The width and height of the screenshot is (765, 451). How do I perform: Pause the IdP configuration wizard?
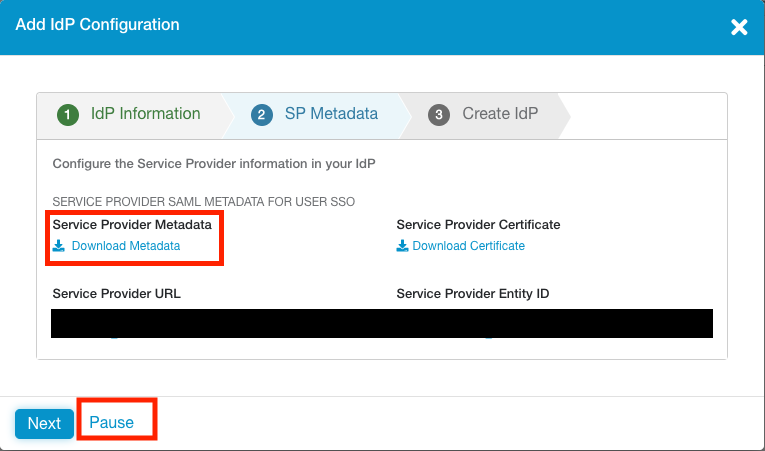pyautogui.click(x=112, y=423)
